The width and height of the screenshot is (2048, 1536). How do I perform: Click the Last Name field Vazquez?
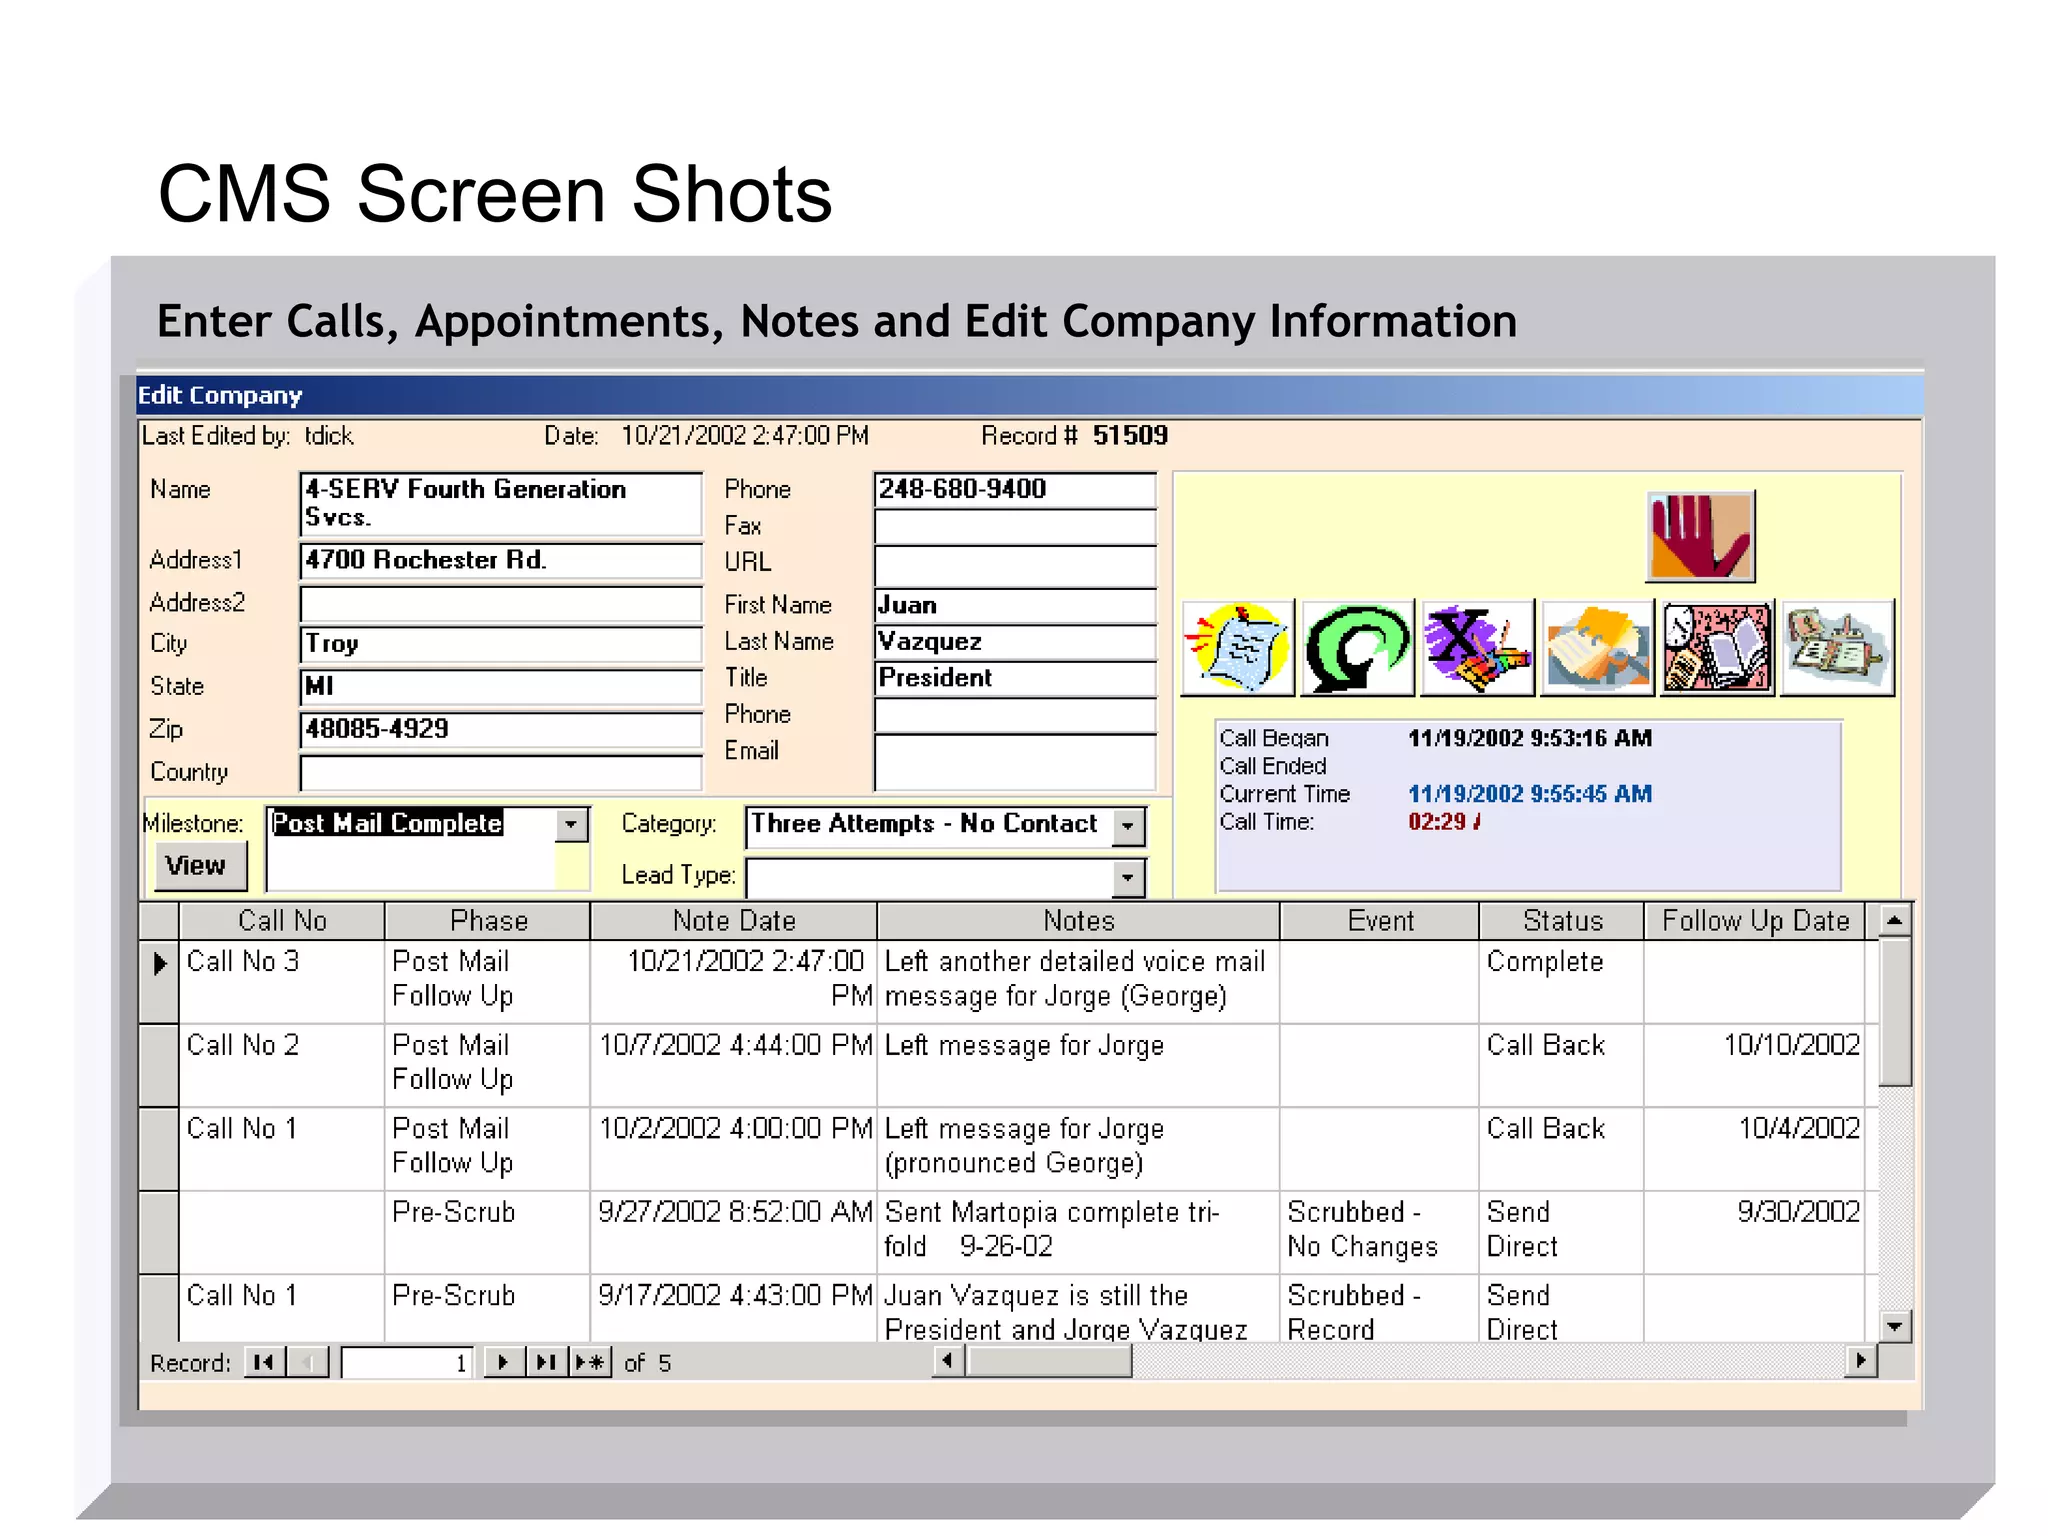pos(1015,642)
